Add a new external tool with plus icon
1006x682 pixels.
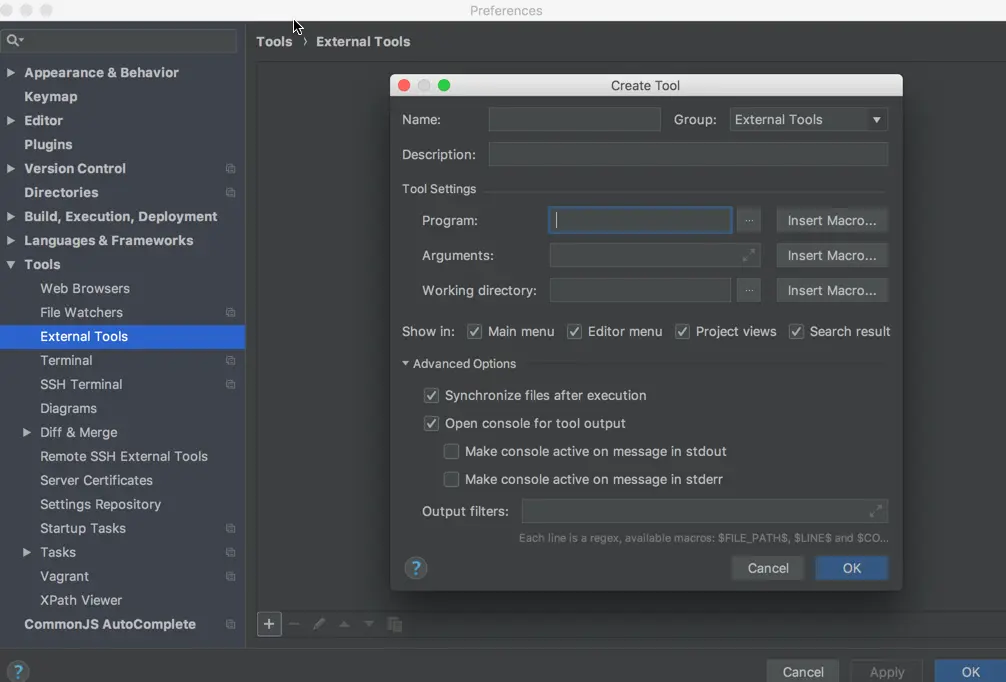click(x=269, y=624)
